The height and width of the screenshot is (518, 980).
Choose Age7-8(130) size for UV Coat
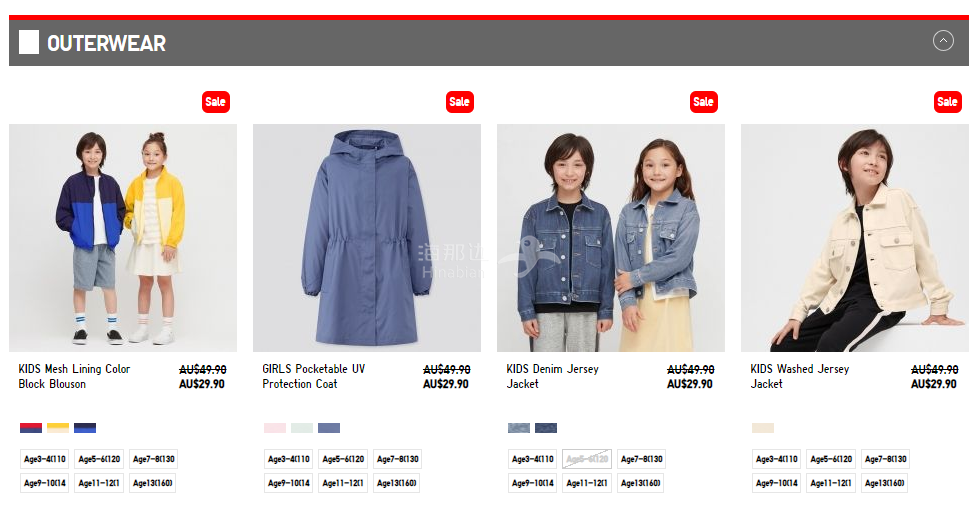398,459
